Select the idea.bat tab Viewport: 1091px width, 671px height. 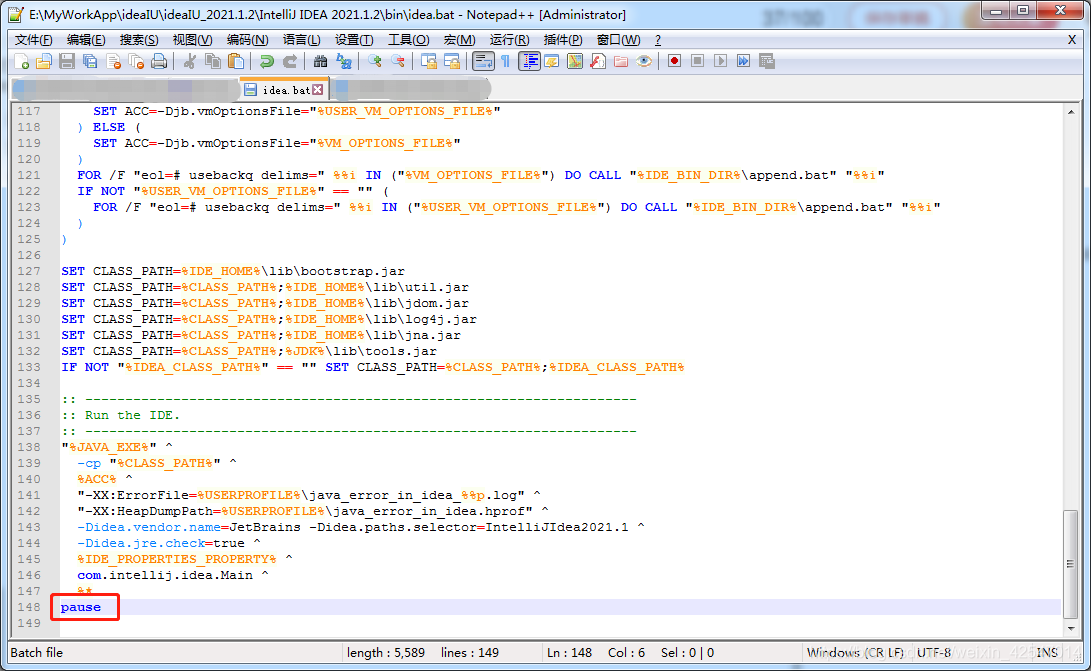[x=284, y=90]
